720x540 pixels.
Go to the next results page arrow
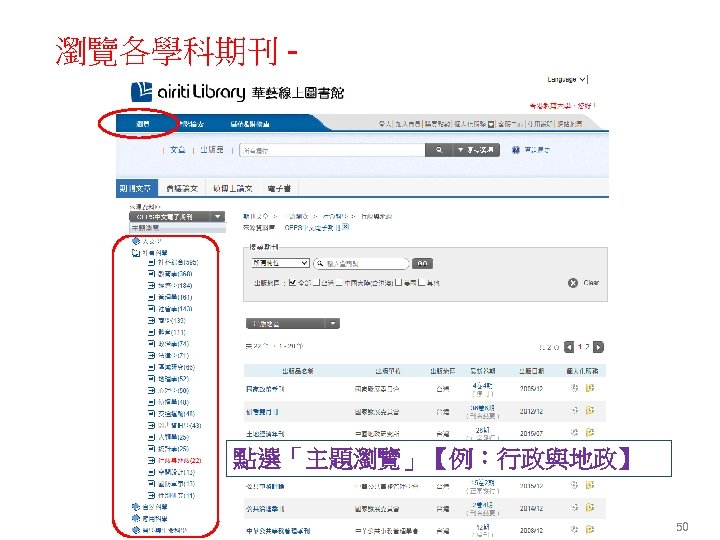tap(598, 347)
